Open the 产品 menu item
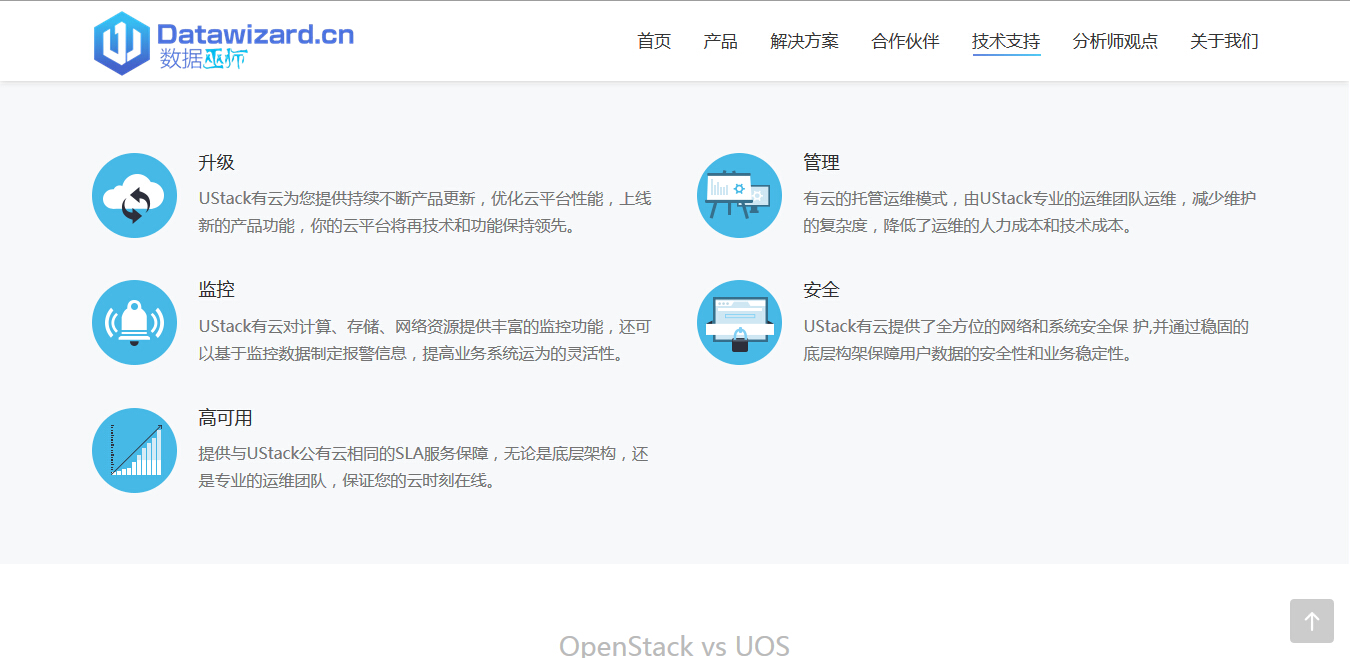The height and width of the screenshot is (658, 1350). (720, 41)
